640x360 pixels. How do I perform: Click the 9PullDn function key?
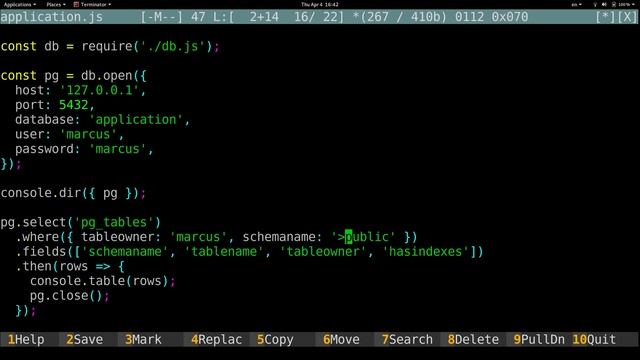pos(539,340)
